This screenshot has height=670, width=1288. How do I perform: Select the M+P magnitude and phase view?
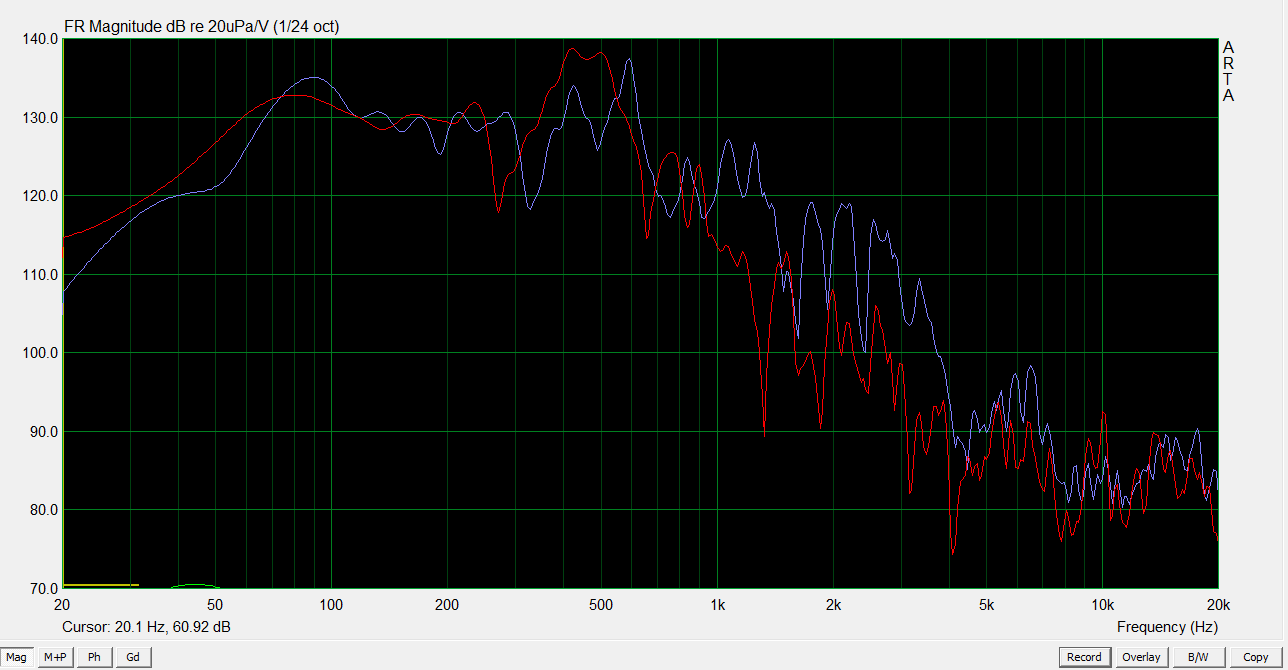click(55, 657)
